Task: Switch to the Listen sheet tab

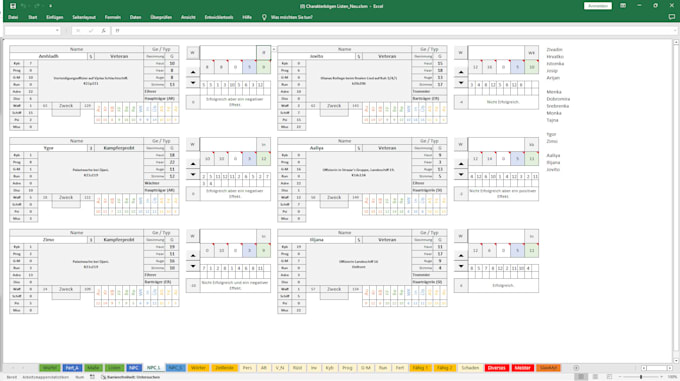Action: [x=114, y=368]
